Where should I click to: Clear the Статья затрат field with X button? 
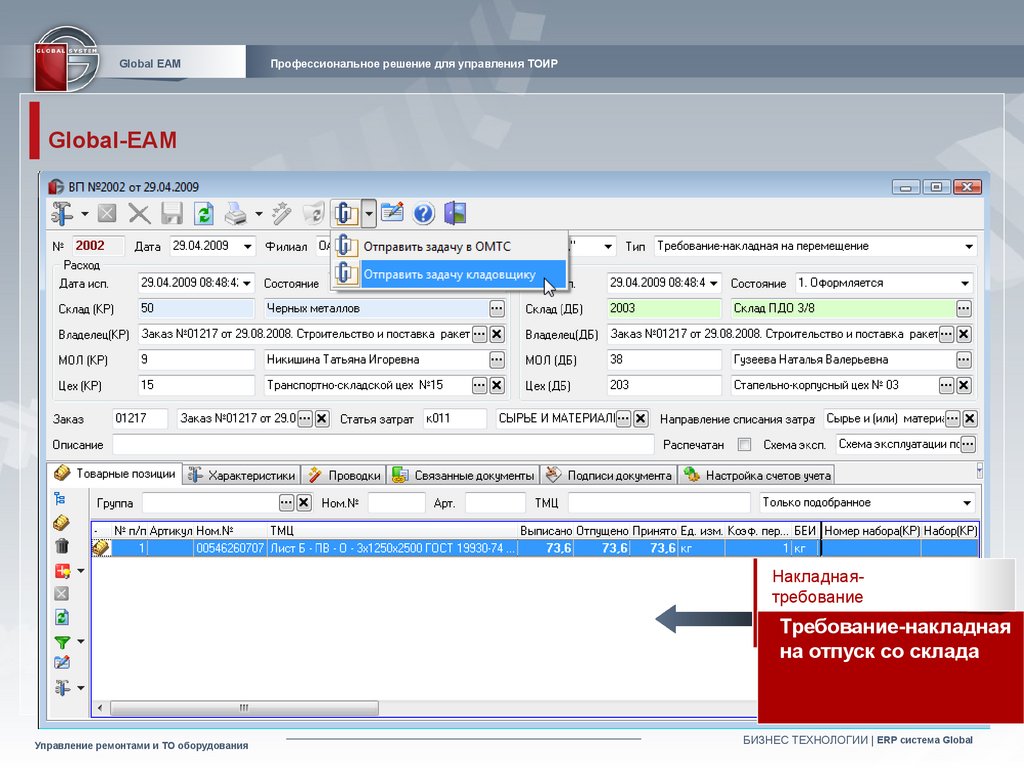pos(641,419)
